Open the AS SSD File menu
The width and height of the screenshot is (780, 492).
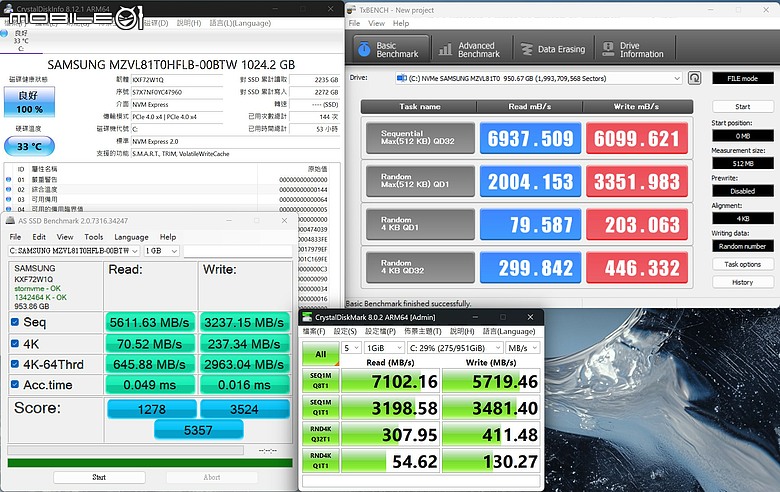[x=15, y=237]
